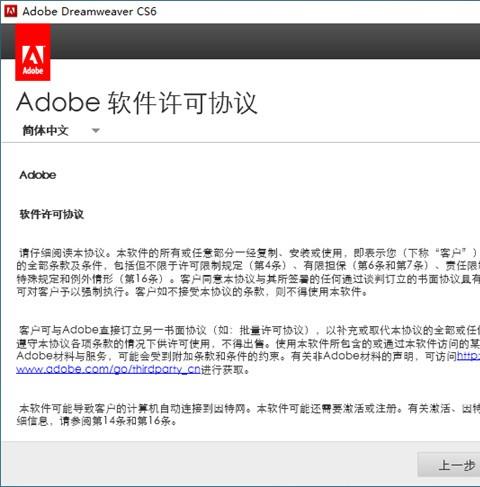The image size is (480, 487).
Task: Open the 简体中文 language dropdown
Action: (61, 130)
